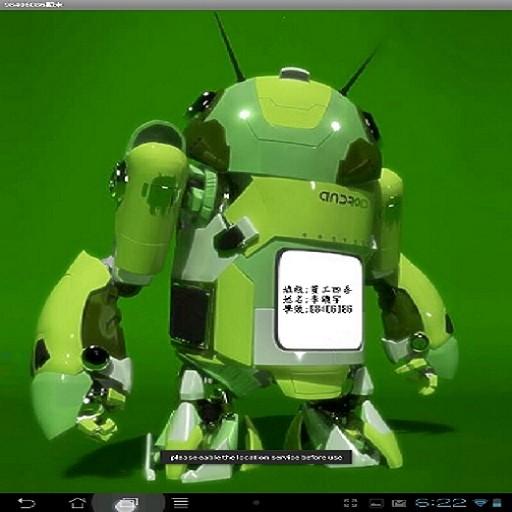512x512 pixels.
Task: Tap the student ID number line on screen
Action: [x=318, y=309]
